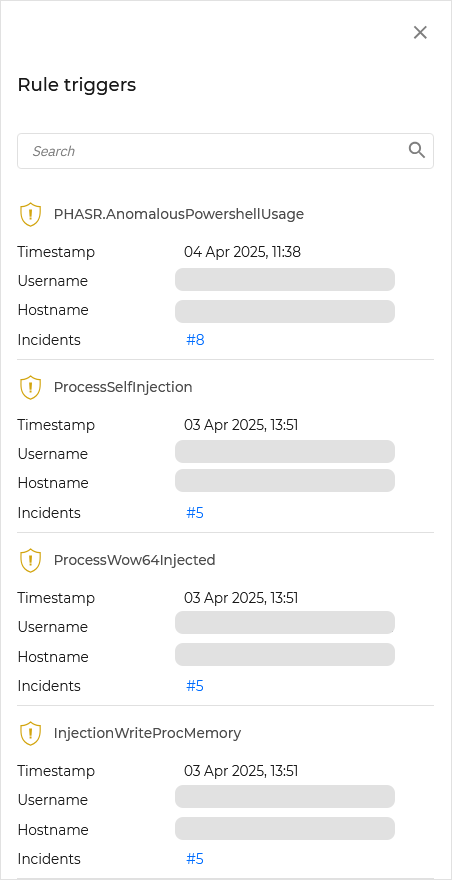This screenshot has height=880, width=452.
Task: Click the shield icon beside InjectionWriteProcMemory
Action: 30,733
